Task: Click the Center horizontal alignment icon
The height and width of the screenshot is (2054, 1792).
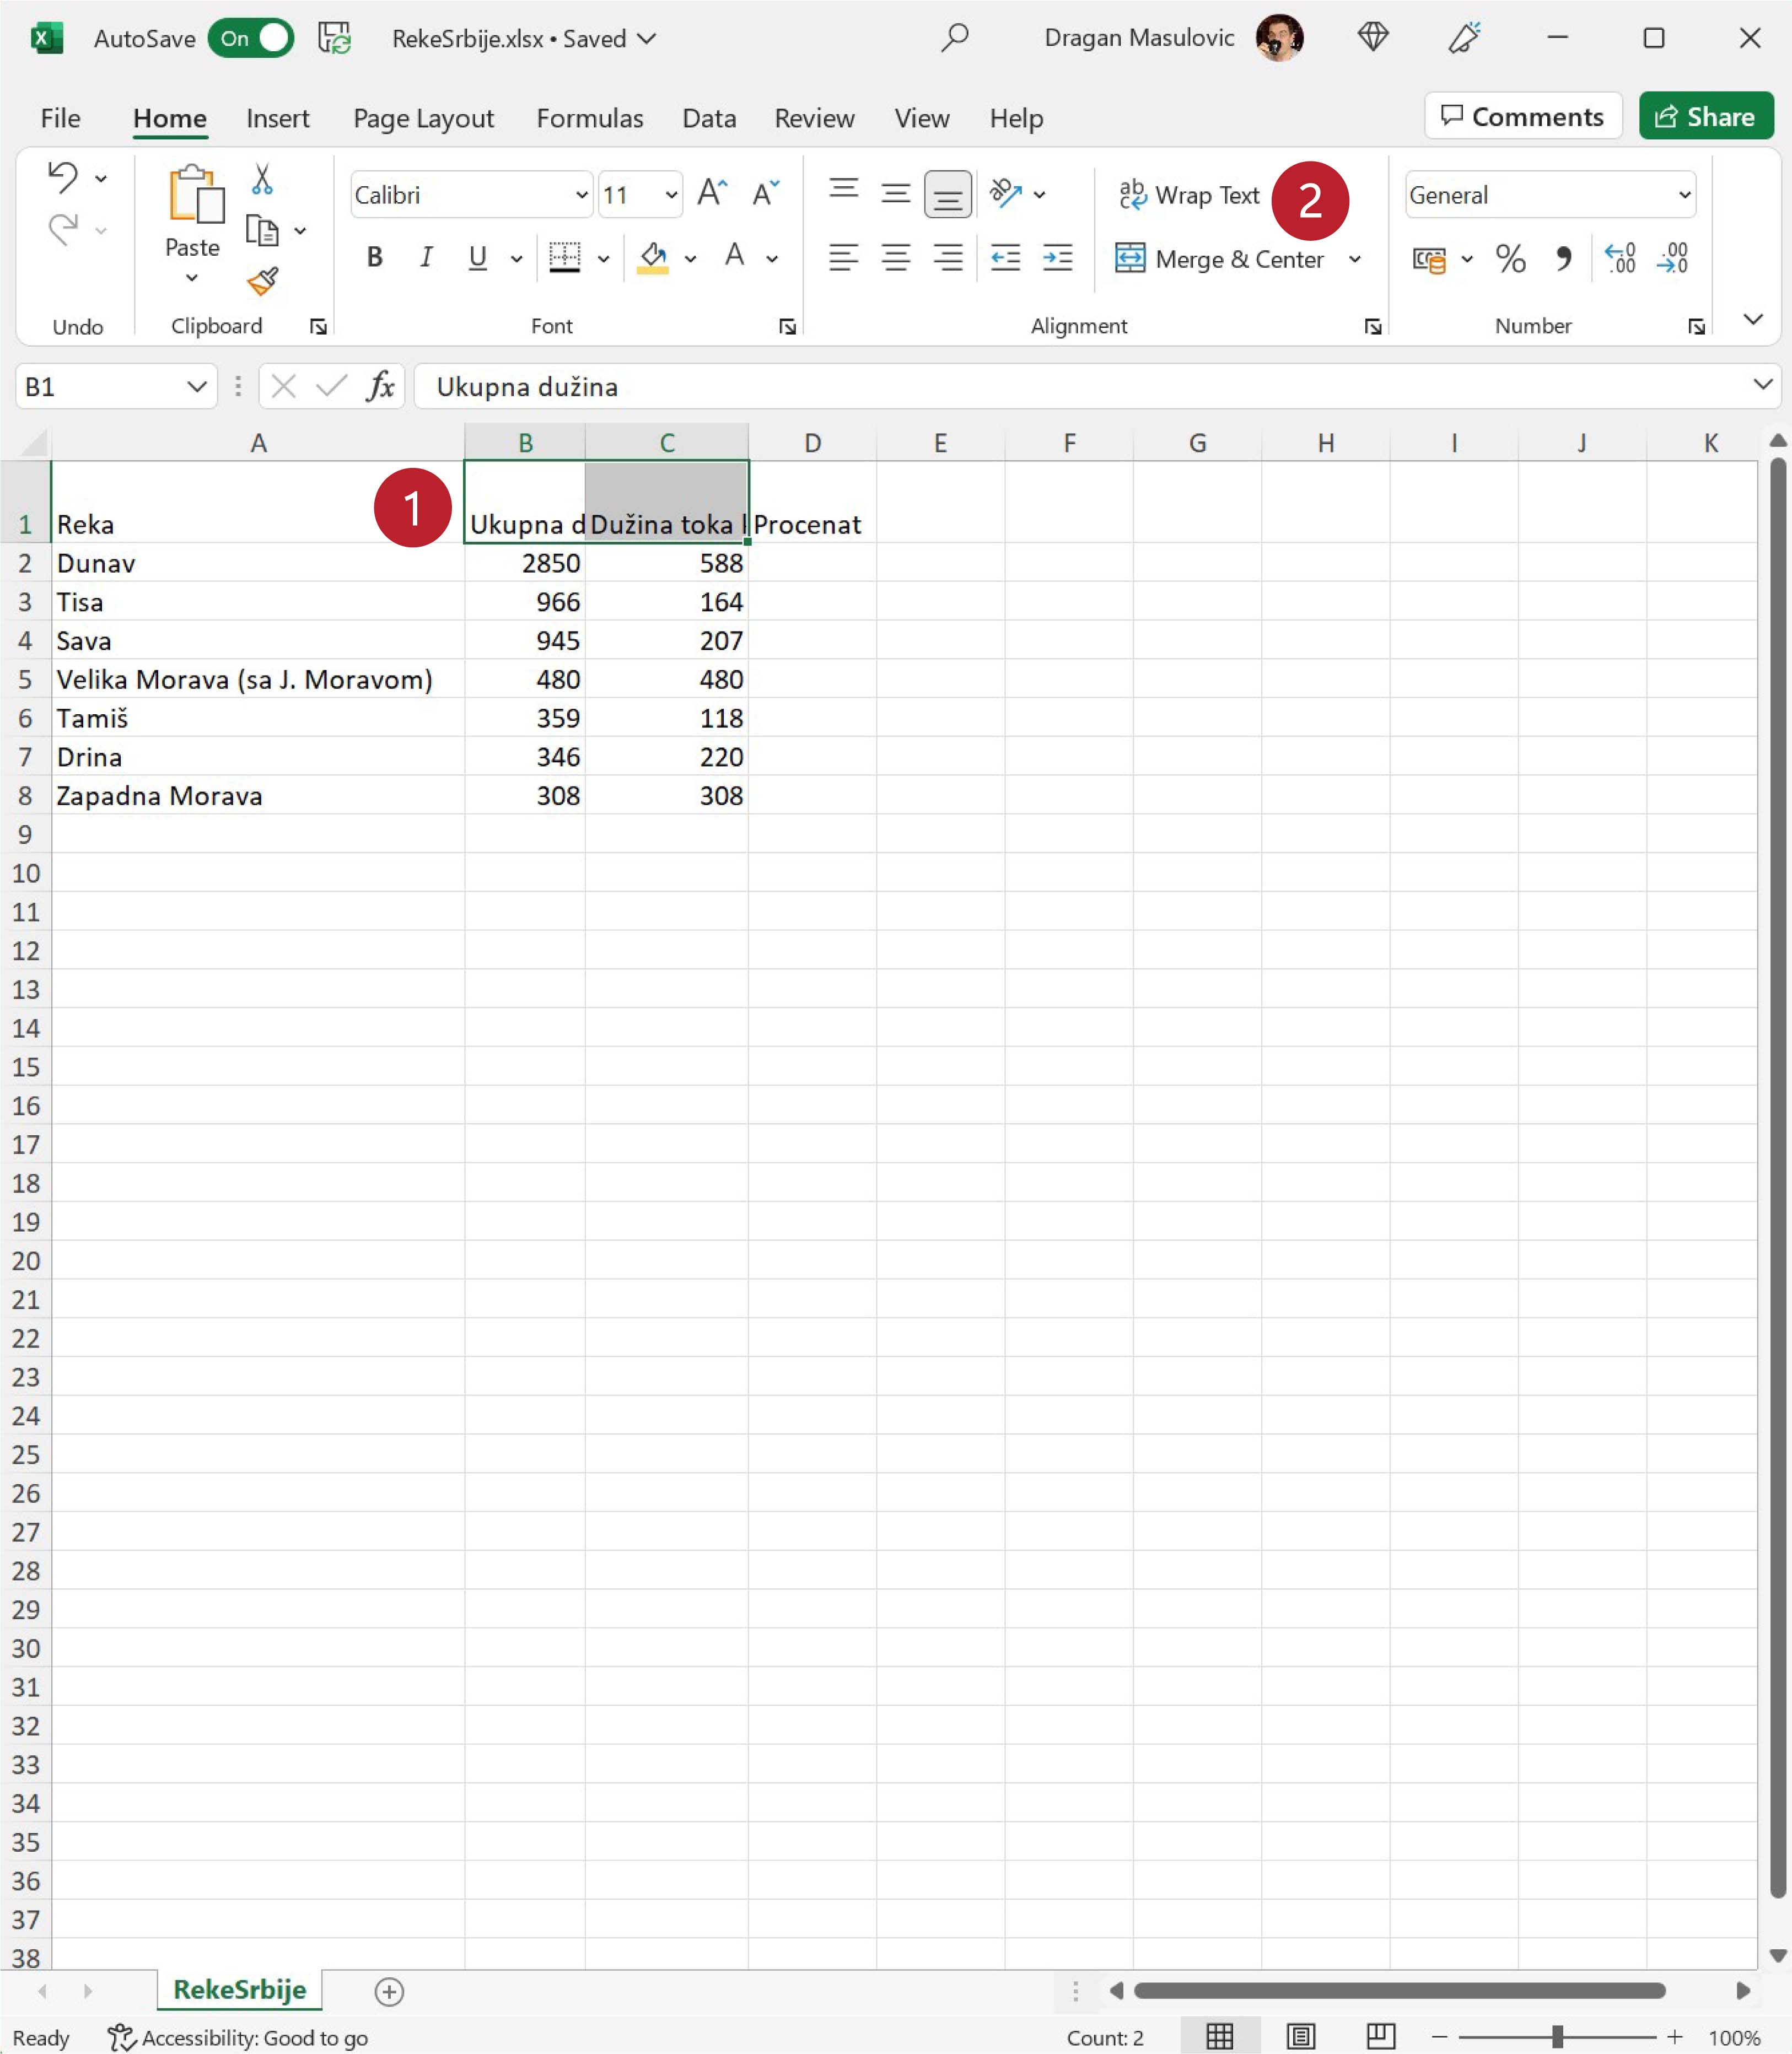Action: (x=895, y=258)
